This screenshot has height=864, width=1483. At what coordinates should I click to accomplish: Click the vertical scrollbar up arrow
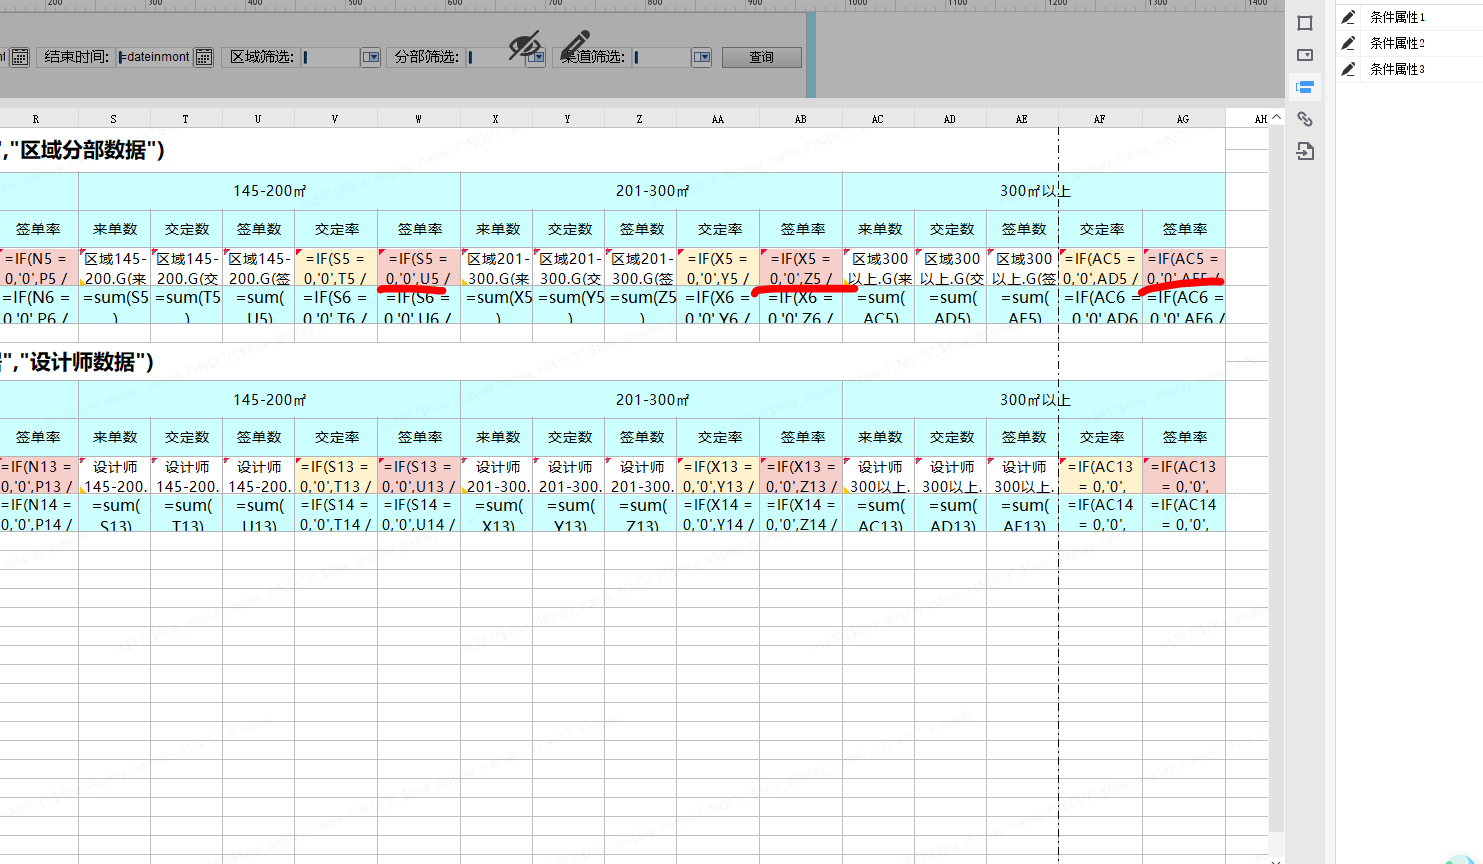click(1276, 118)
